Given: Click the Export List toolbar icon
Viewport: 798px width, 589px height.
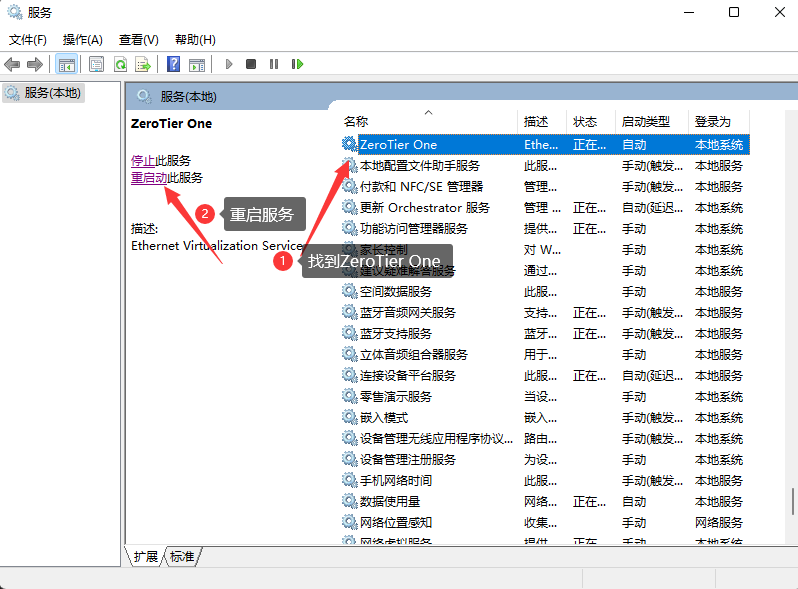Looking at the screenshot, I should tap(143, 64).
